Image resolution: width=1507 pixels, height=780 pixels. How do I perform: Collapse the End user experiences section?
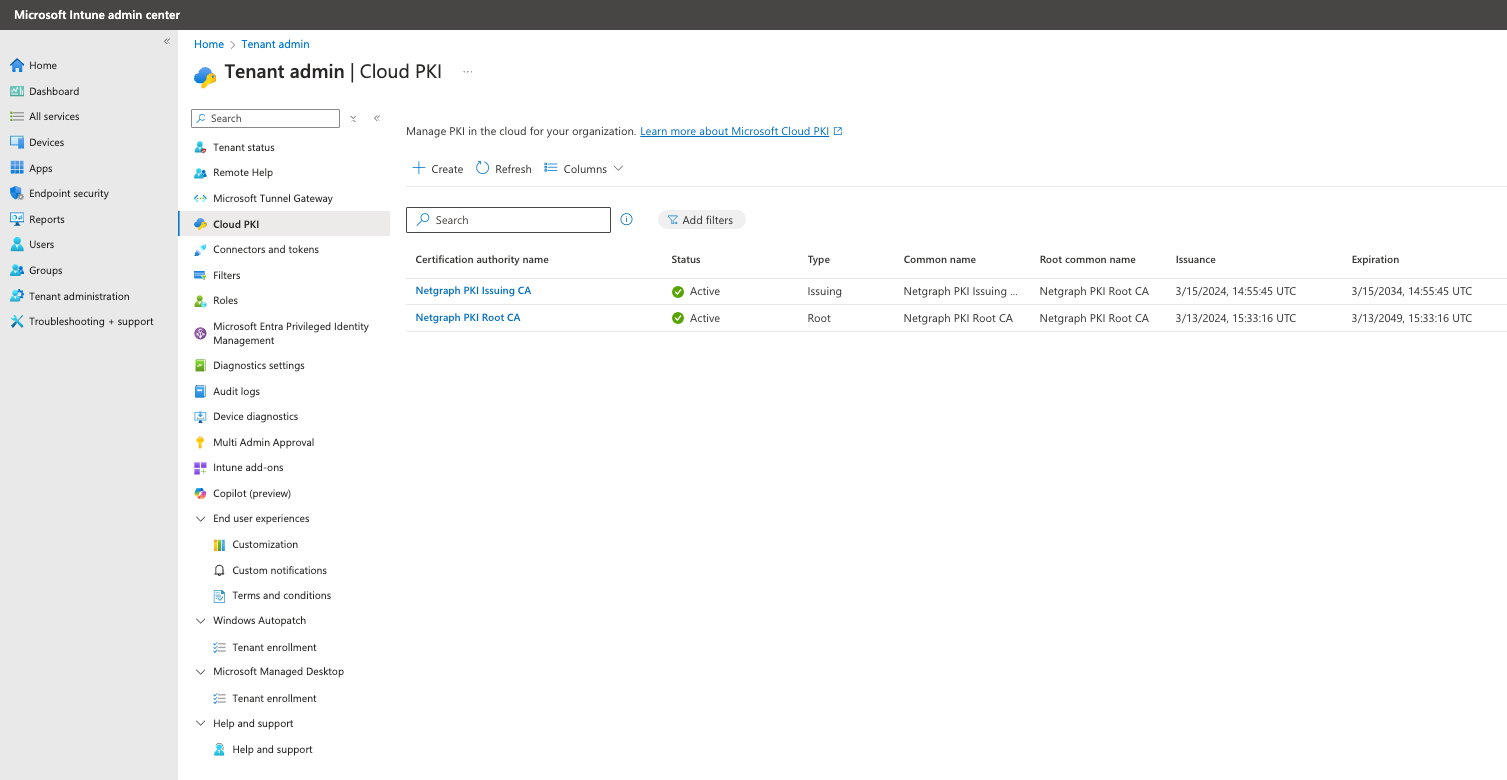click(201, 519)
